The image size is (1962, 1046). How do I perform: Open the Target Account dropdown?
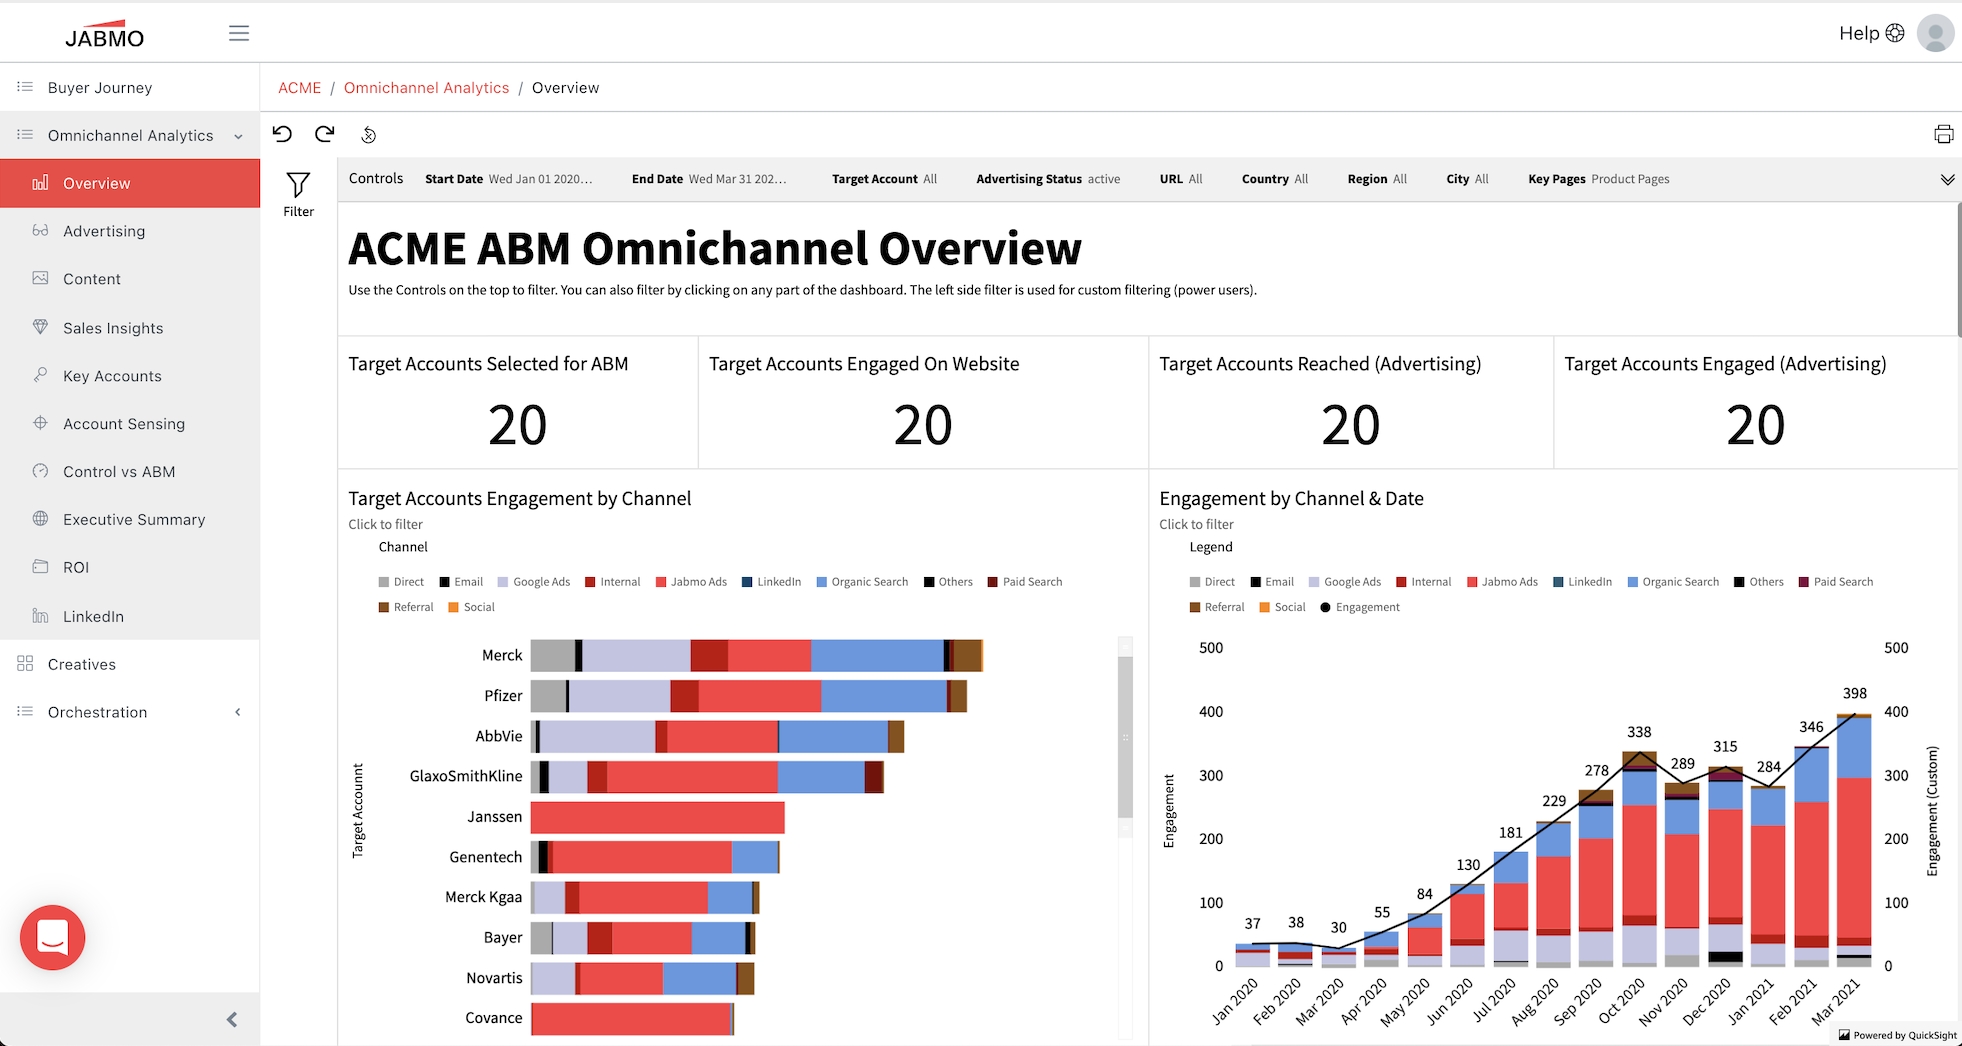(884, 179)
